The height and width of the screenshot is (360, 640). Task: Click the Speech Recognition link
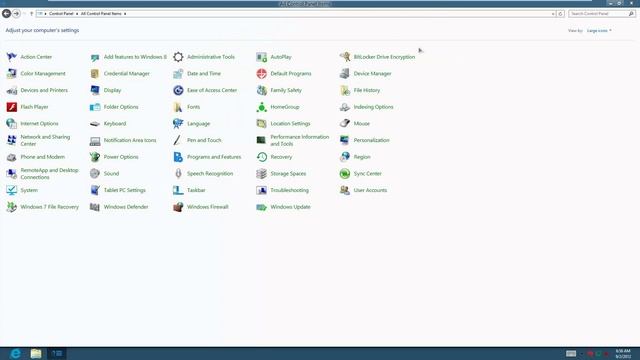tap(210, 173)
